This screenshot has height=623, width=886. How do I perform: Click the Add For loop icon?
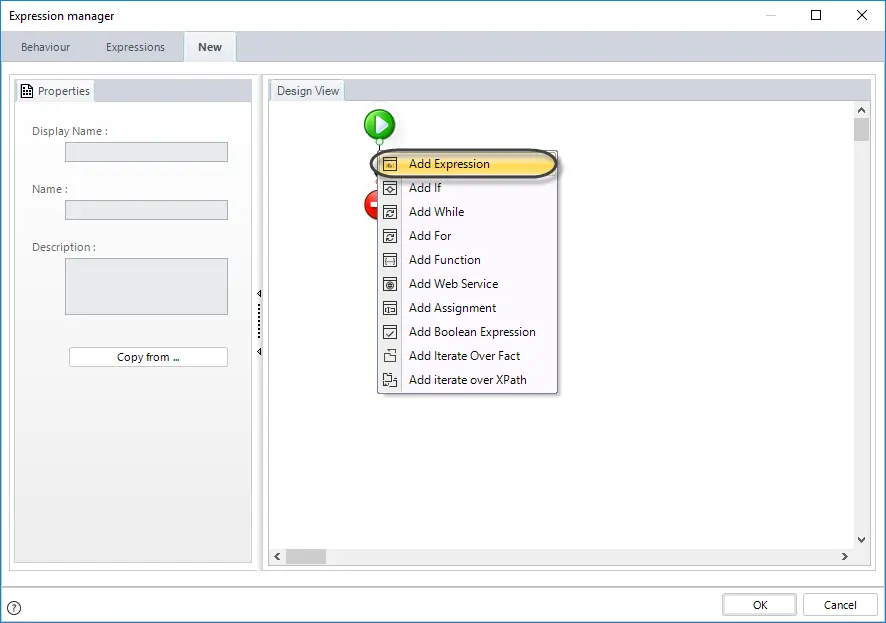point(390,236)
